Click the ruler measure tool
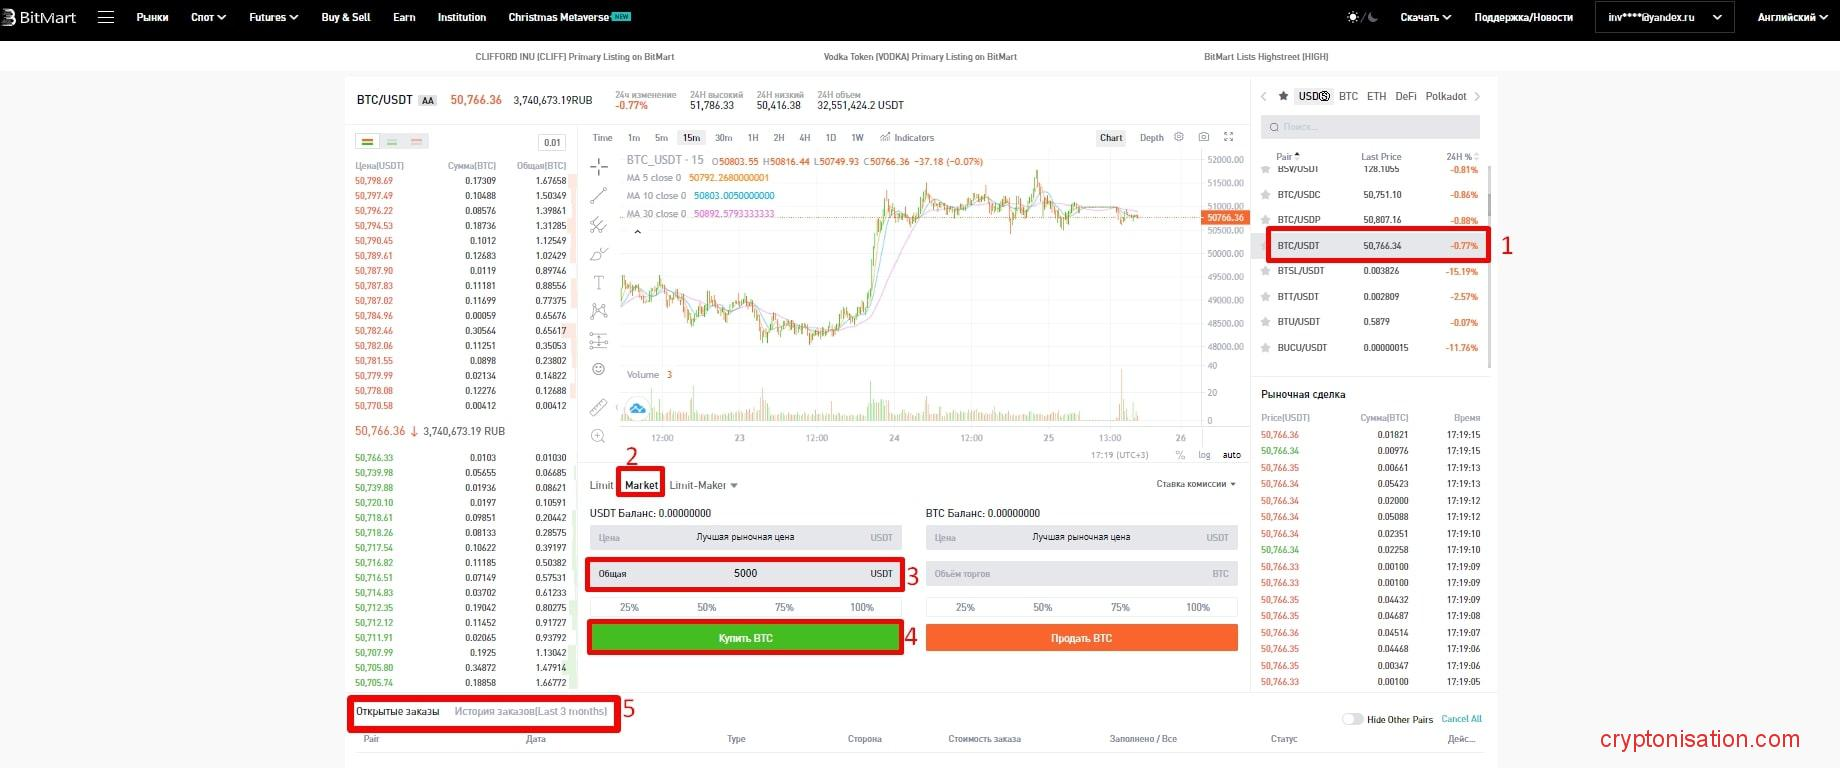 click(598, 407)
